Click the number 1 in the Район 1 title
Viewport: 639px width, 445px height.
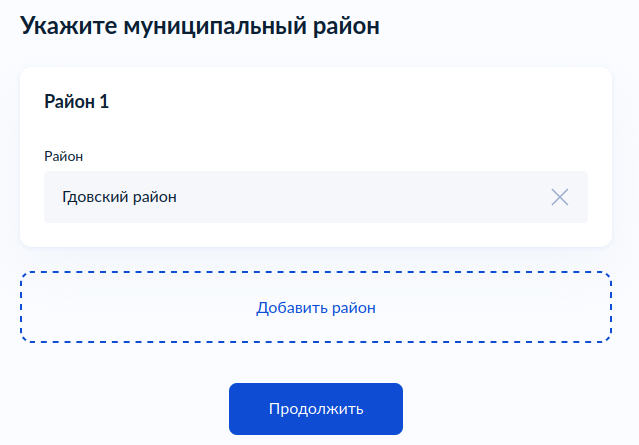(104, 101)
